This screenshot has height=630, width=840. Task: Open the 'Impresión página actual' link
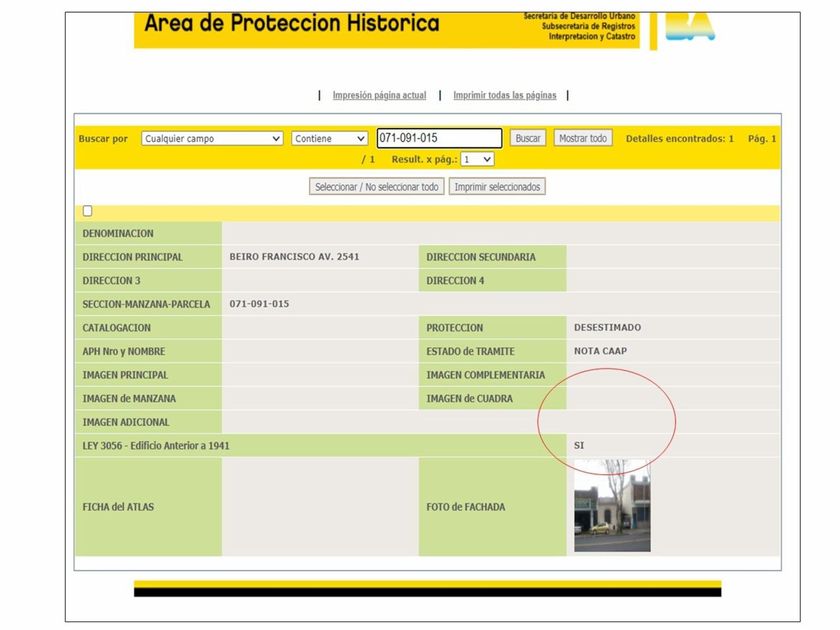point(379,96)
